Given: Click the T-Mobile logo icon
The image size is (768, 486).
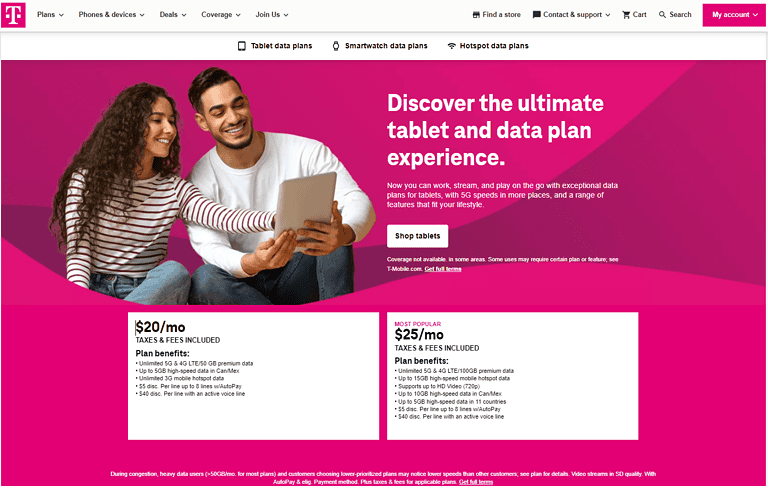Looking at the screenshot, I should (x=13, y=15).
